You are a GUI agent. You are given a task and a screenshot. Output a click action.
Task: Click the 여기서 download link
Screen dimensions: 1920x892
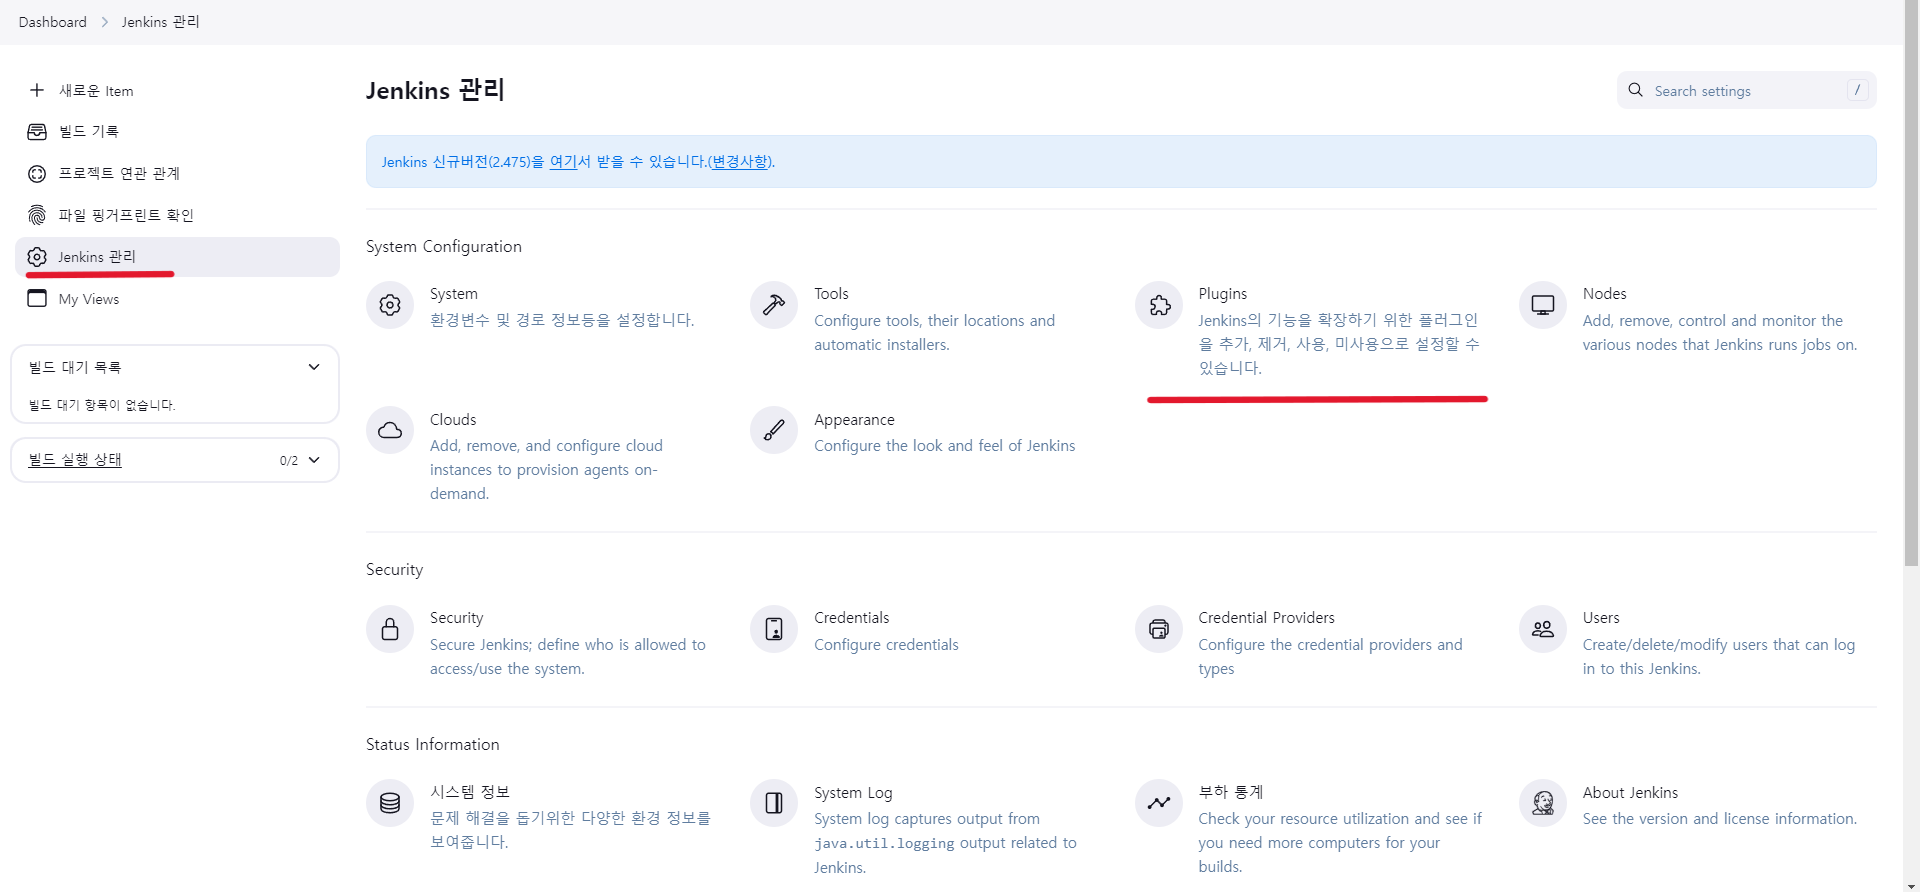[563, 161]
